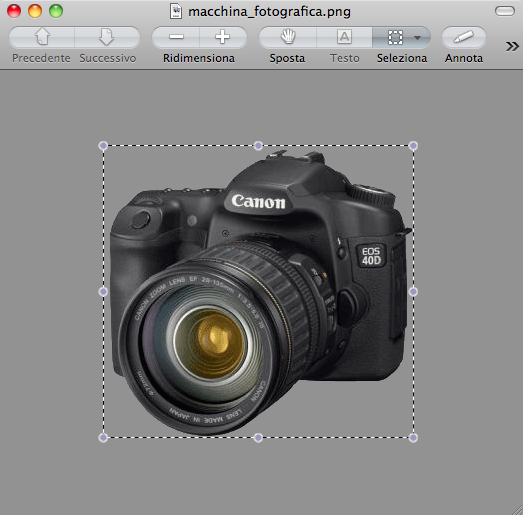Click the camera image inside the selection

click(260, 294)
